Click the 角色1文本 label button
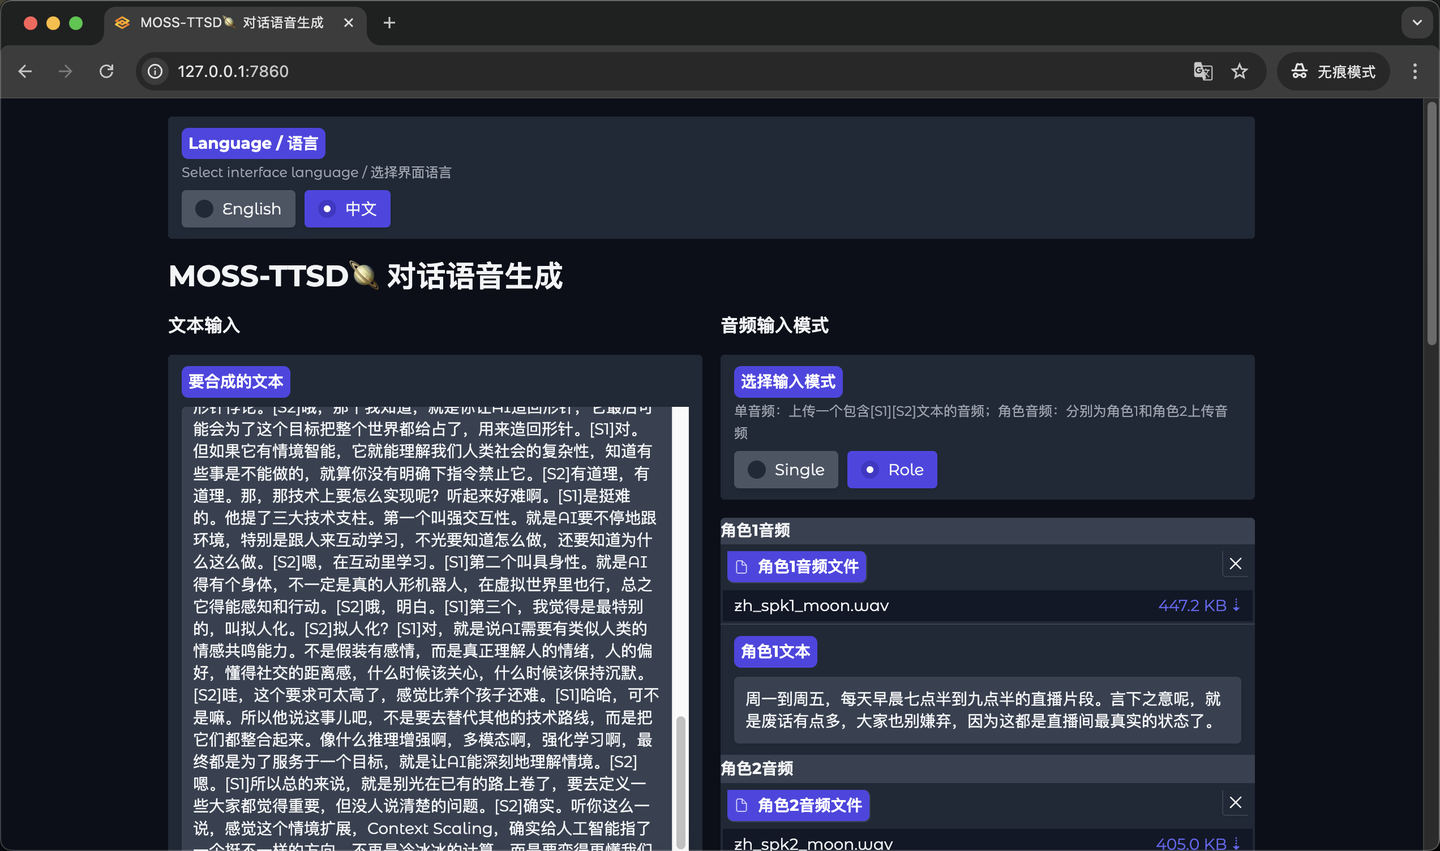 [775, 651]
